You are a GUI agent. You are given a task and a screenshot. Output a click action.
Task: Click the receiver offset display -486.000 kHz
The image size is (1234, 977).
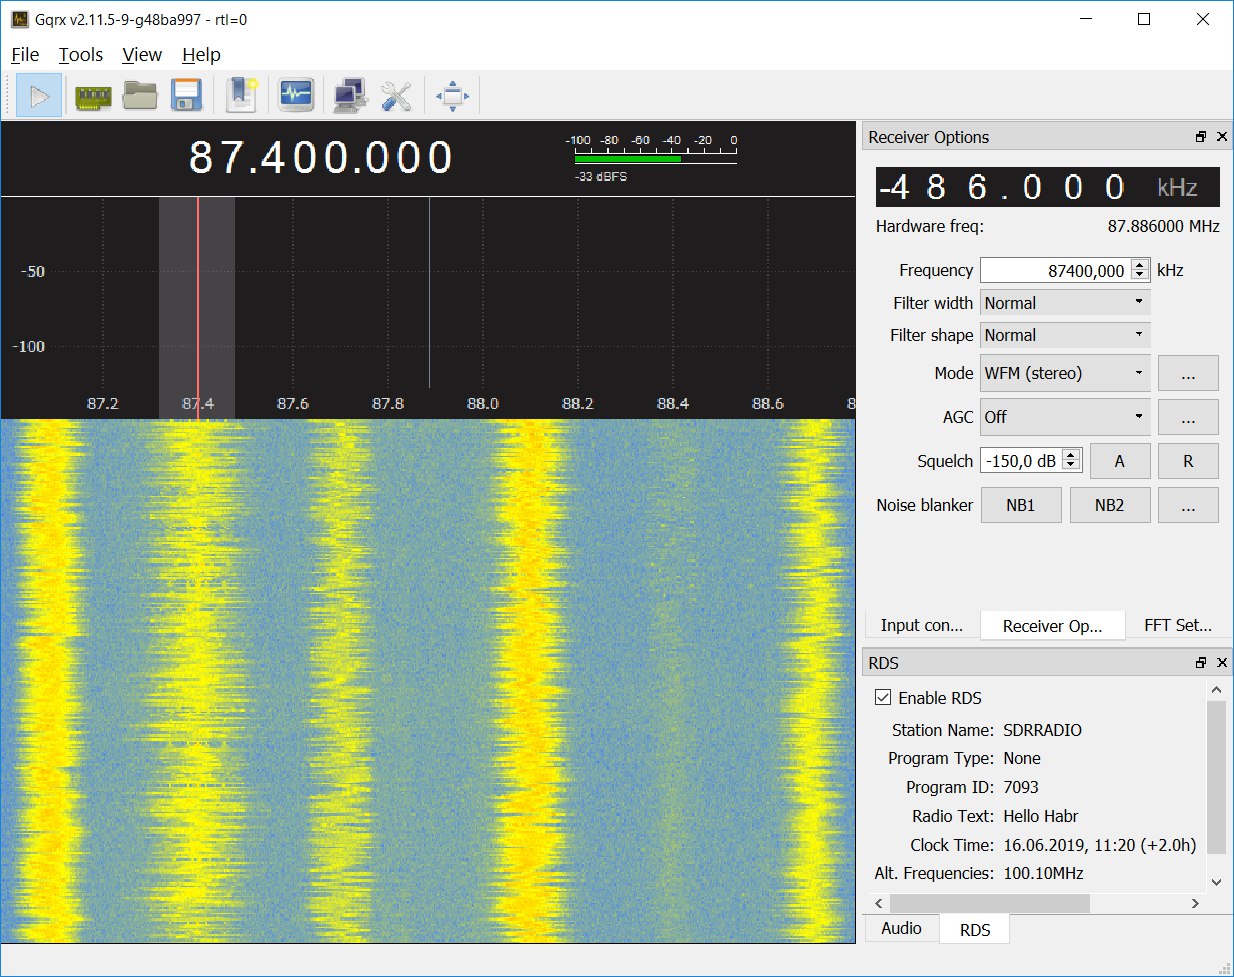pyautogui.click(x=1047, y=187)
